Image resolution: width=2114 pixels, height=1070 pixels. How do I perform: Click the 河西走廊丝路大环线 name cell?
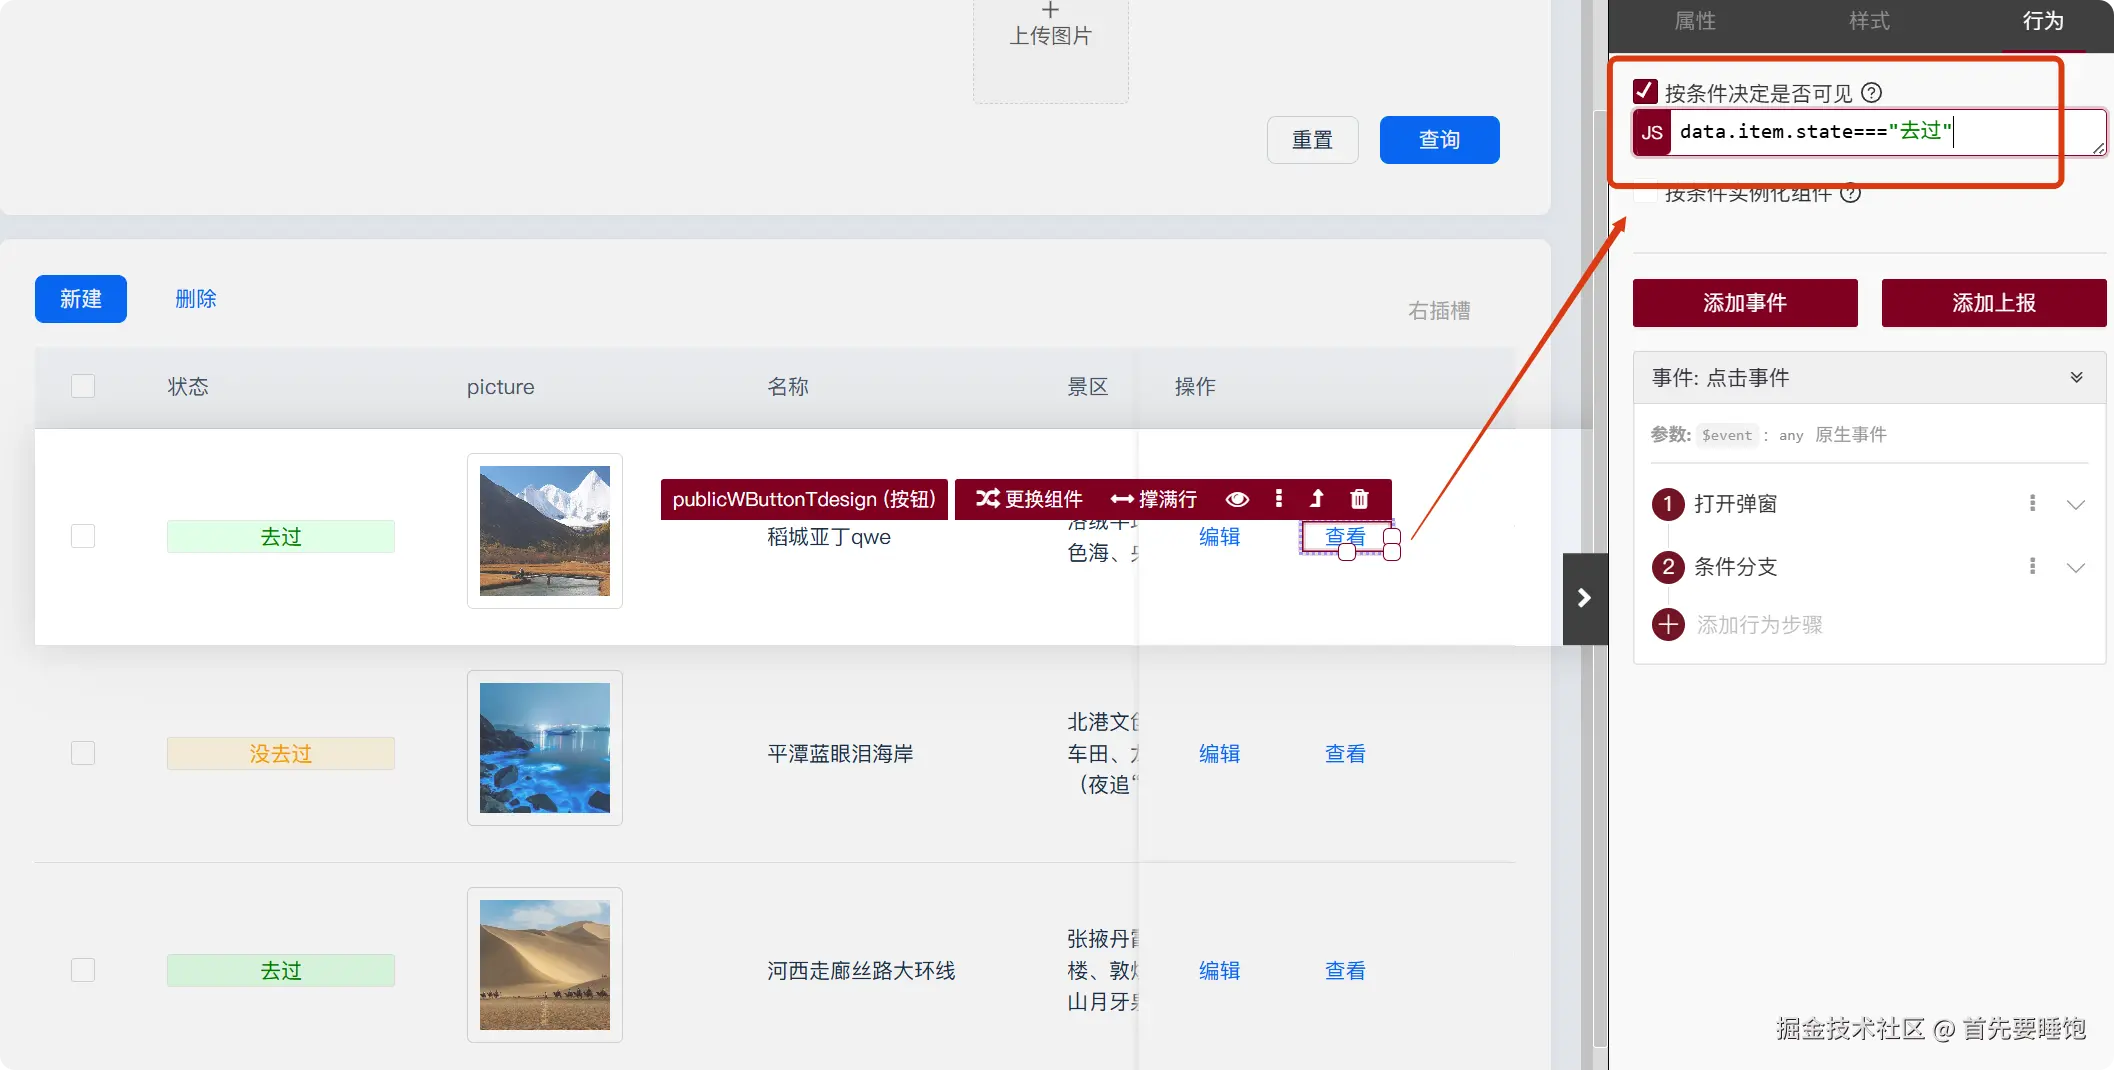tap(861, 971)
